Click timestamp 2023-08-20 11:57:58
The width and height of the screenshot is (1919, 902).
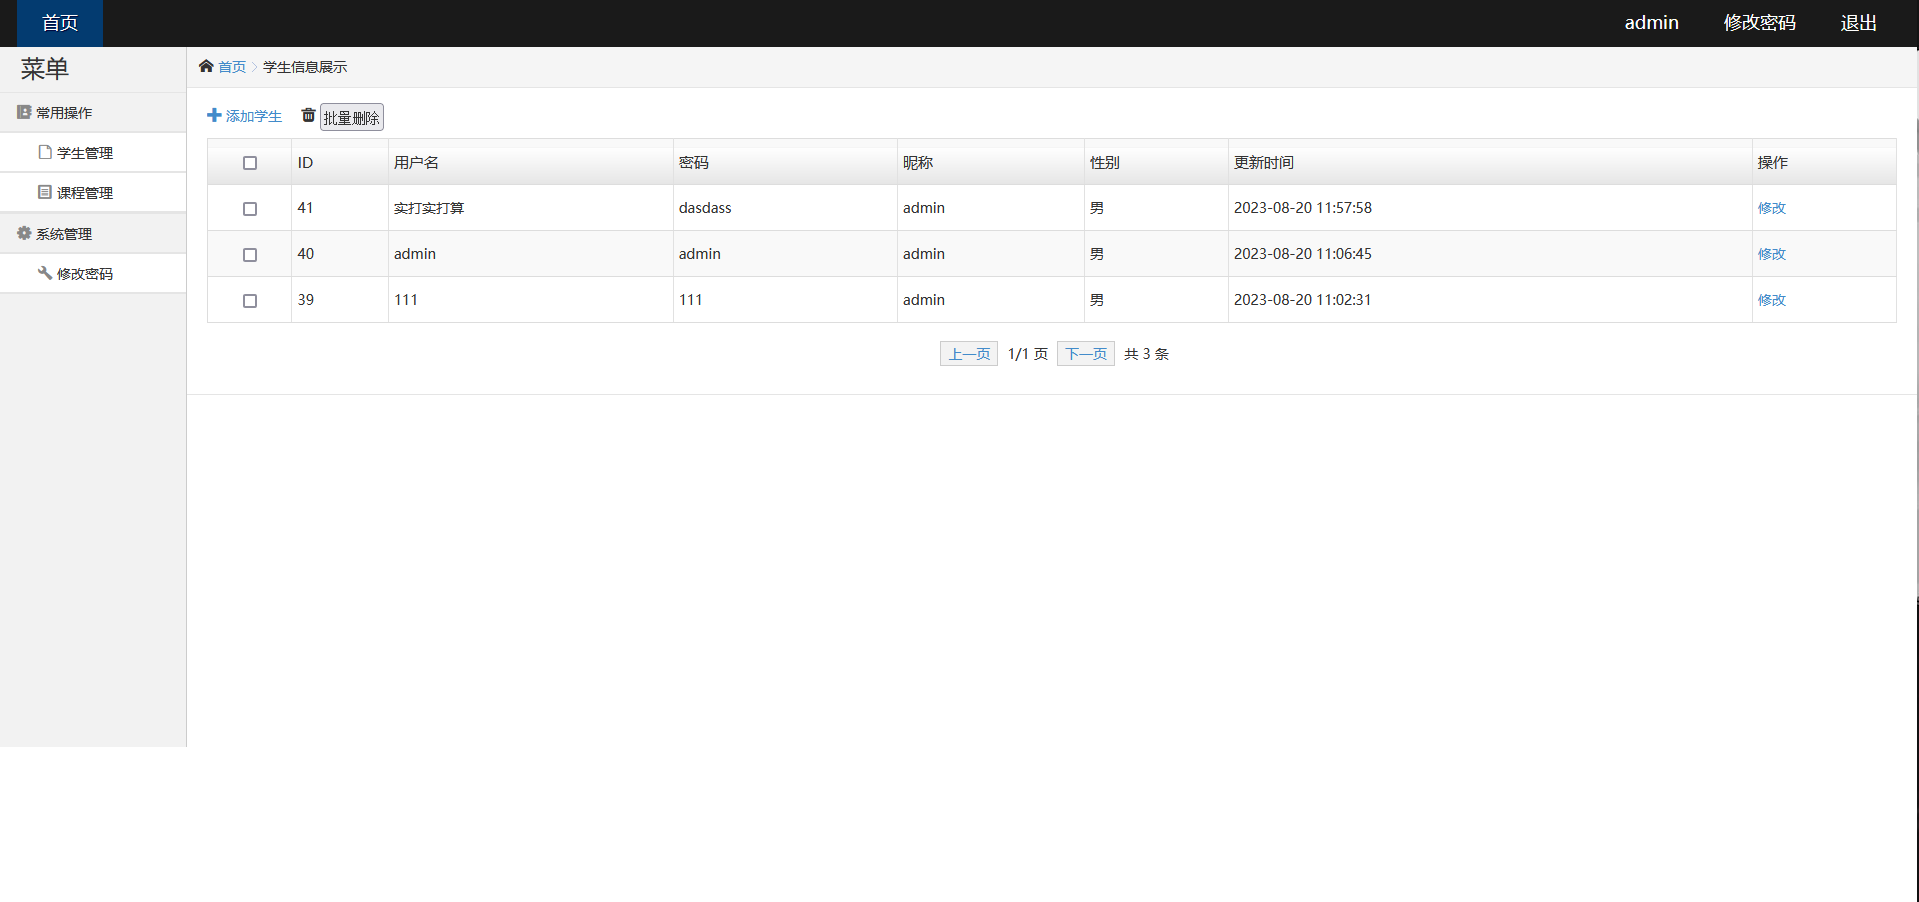pos(1303,208)
